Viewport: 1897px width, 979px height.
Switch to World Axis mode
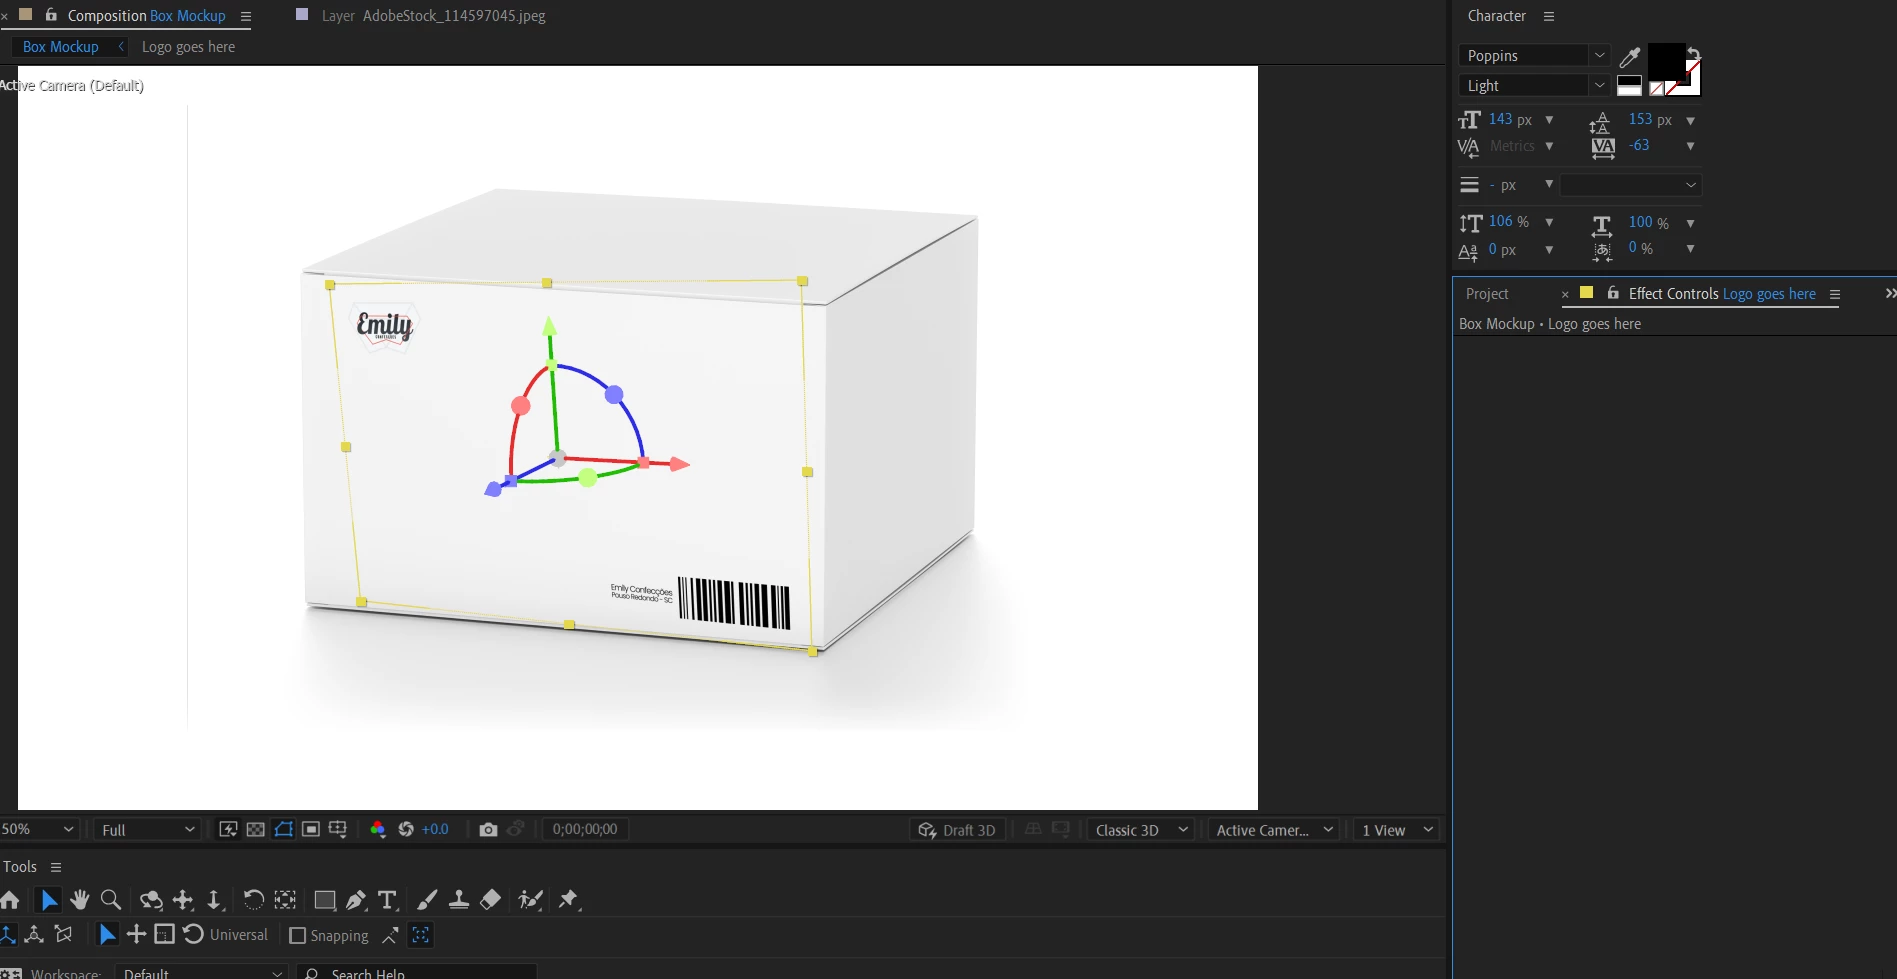(x=34, y=935)
